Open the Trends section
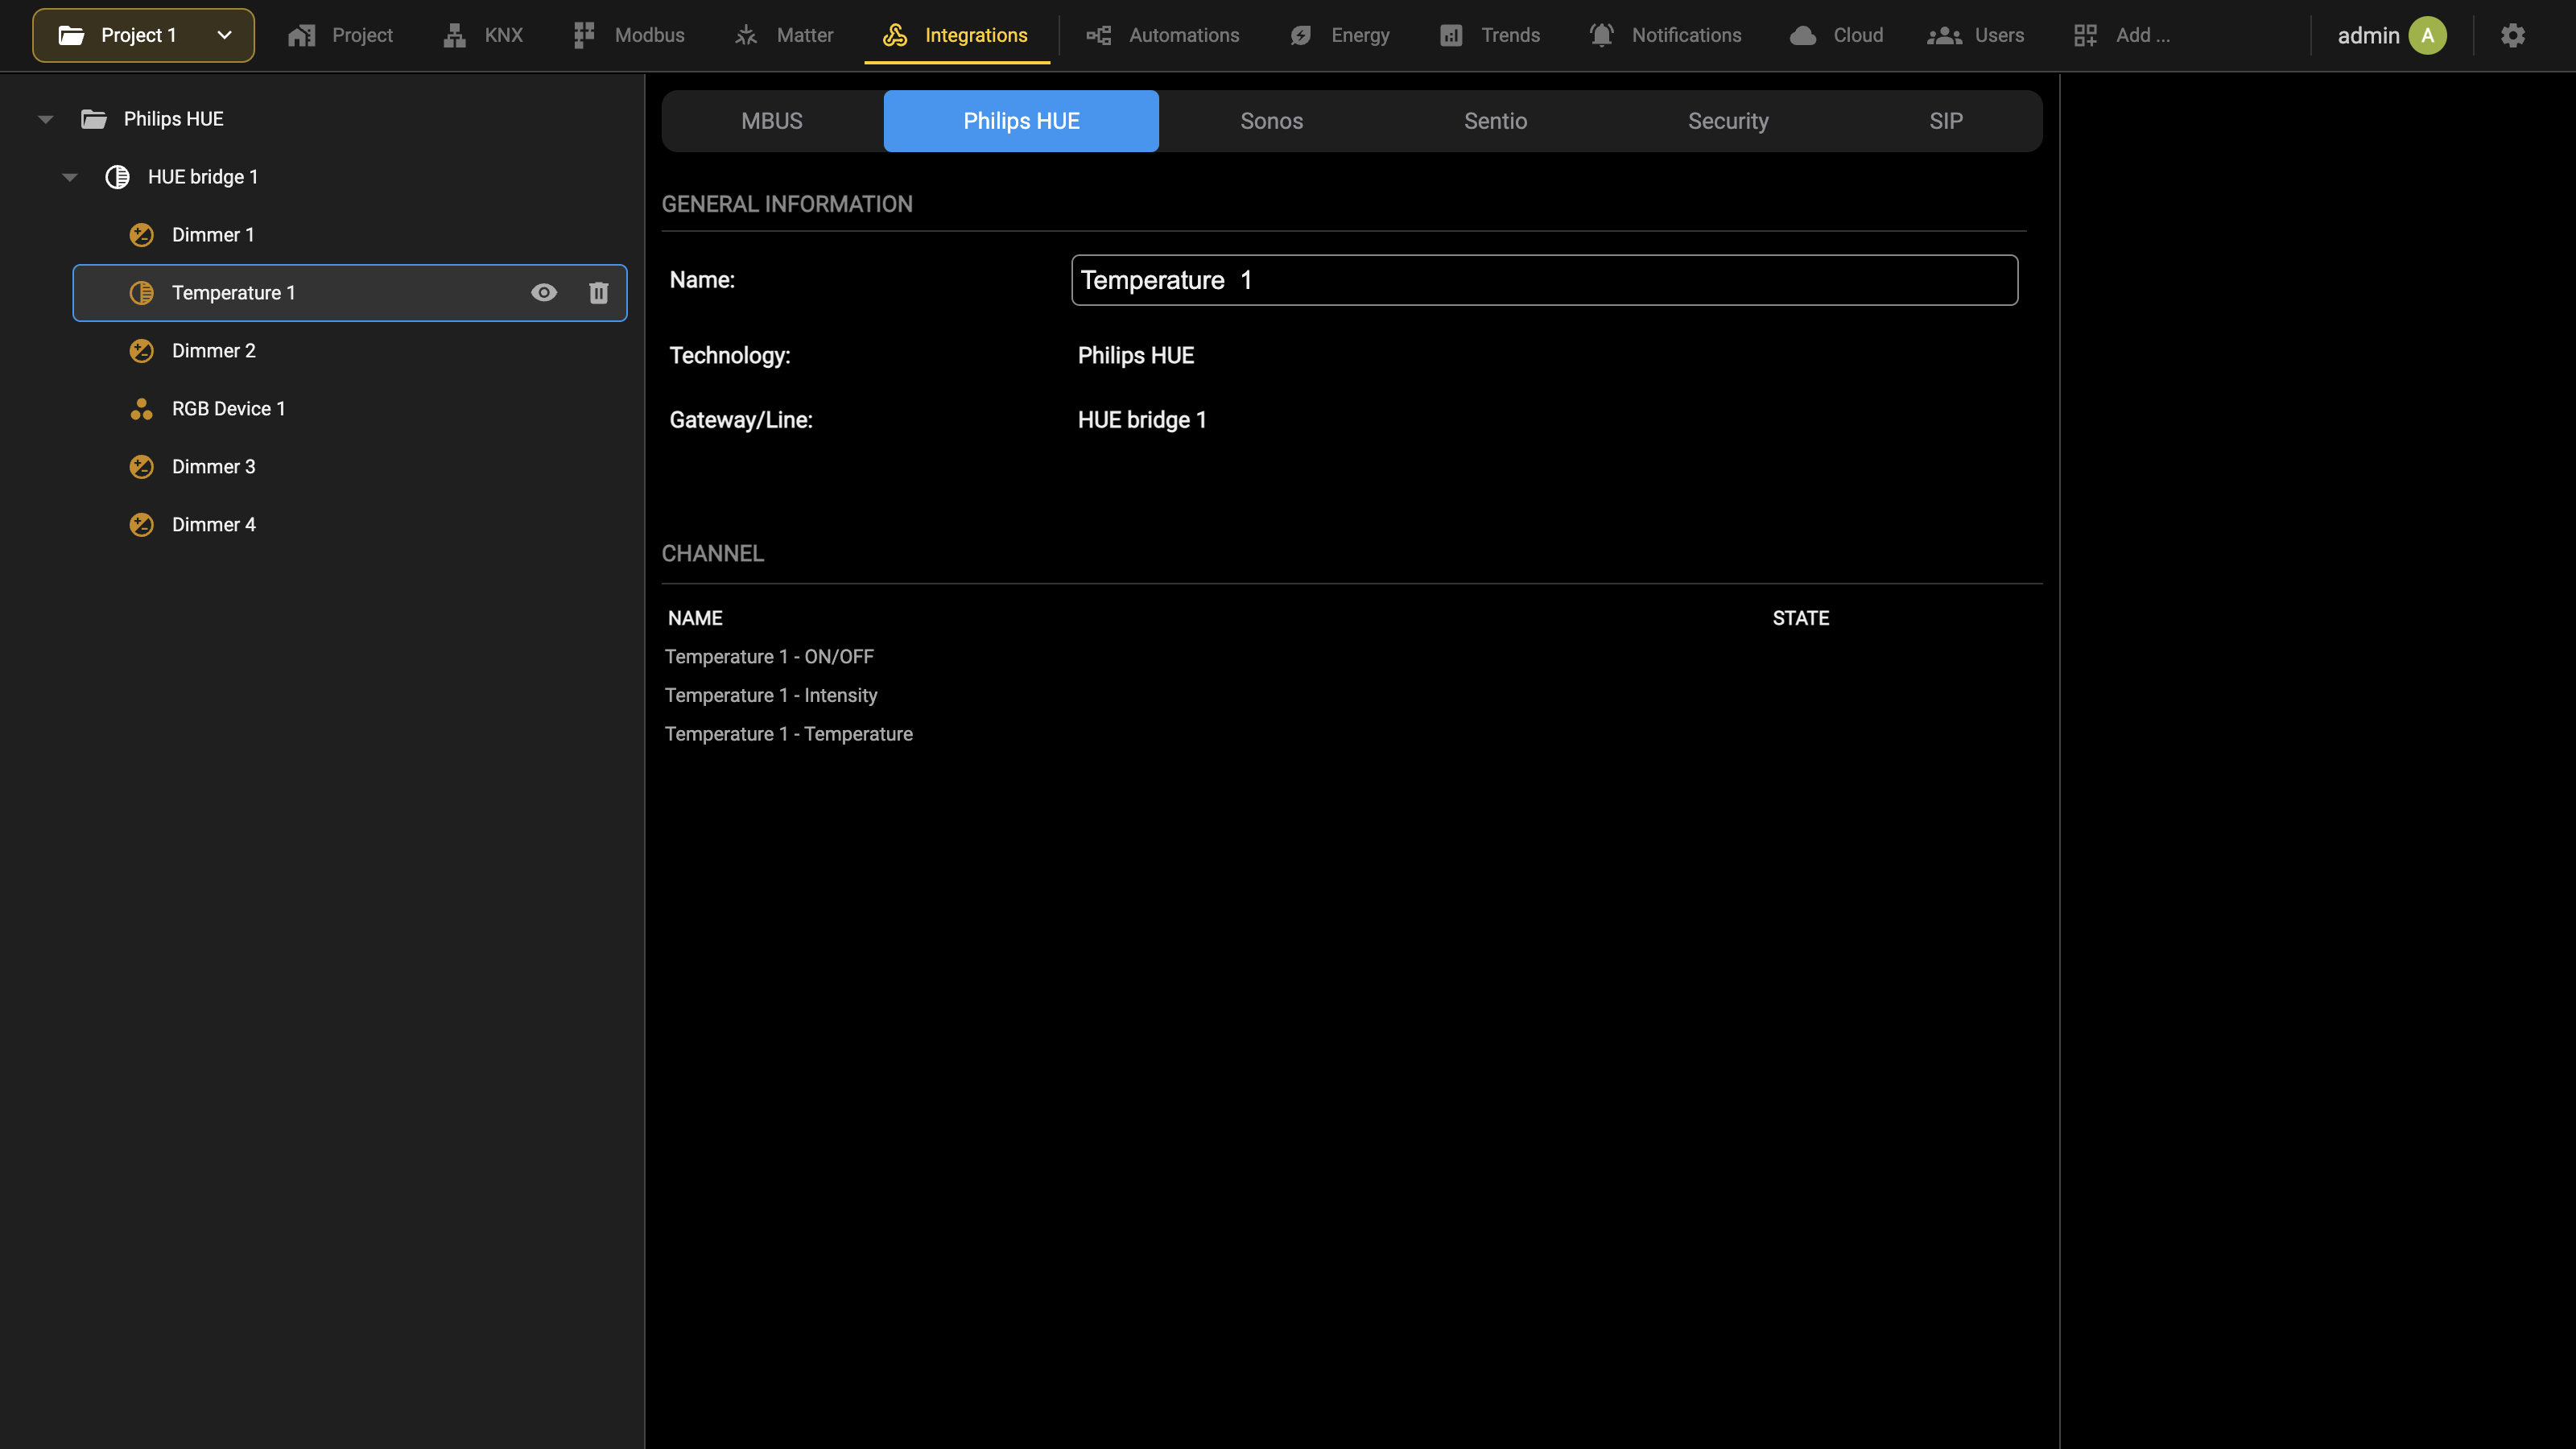 tap(1490, 35)
